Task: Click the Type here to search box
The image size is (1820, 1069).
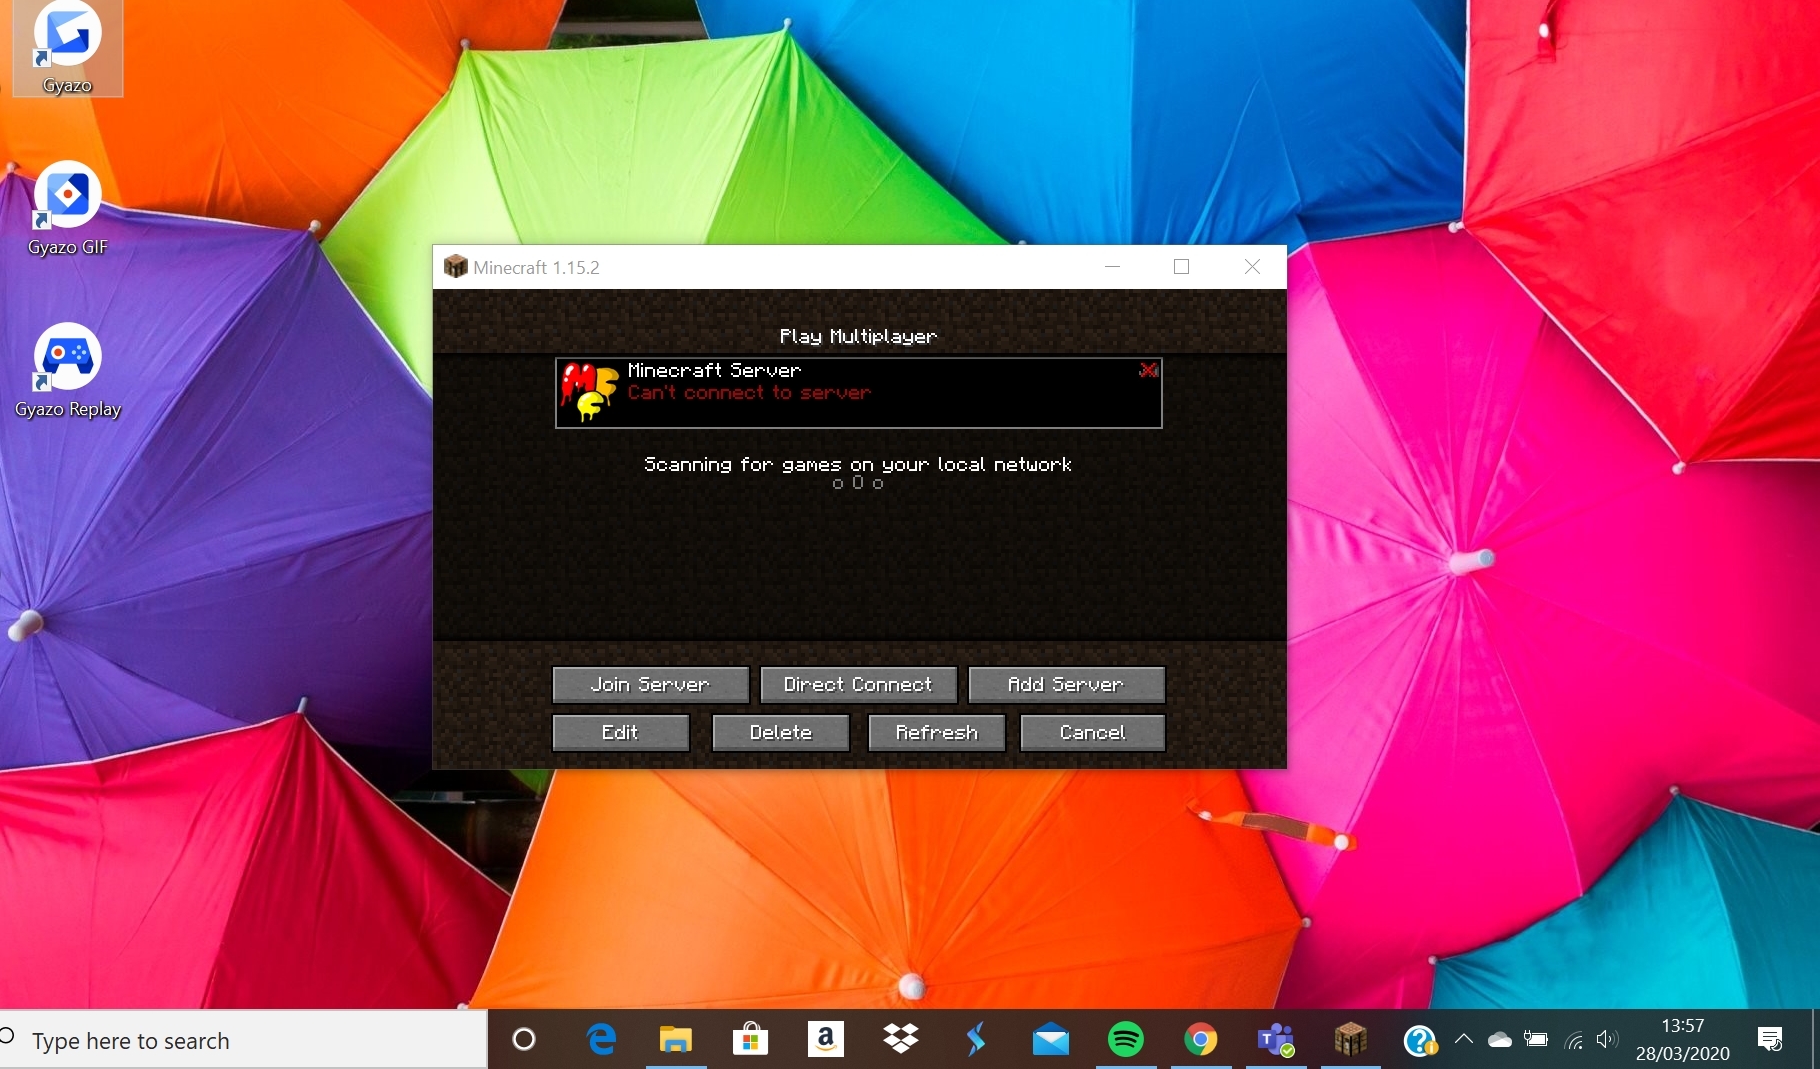Action: click(x=240, y=1041)
